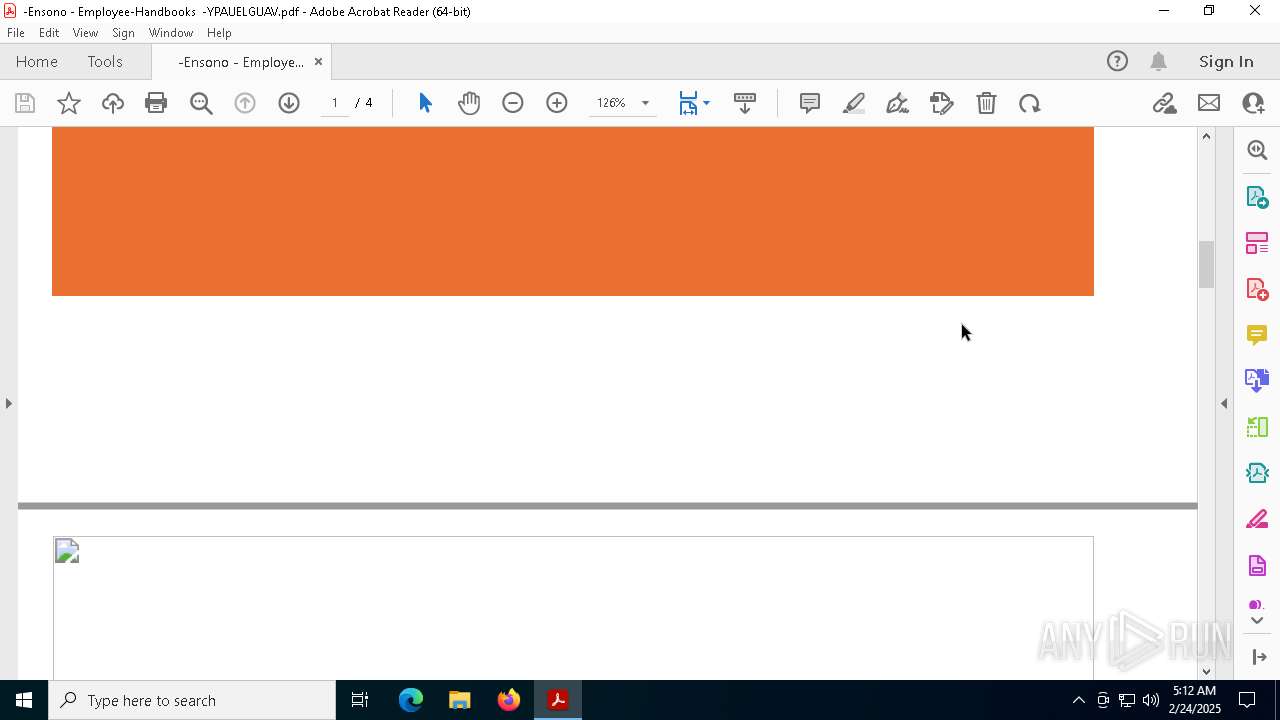Viewport: 1280px width, 720px height.
Task: Open the Comment tool in right pane
Action: pyautogui.click(x=1257, y=335)
